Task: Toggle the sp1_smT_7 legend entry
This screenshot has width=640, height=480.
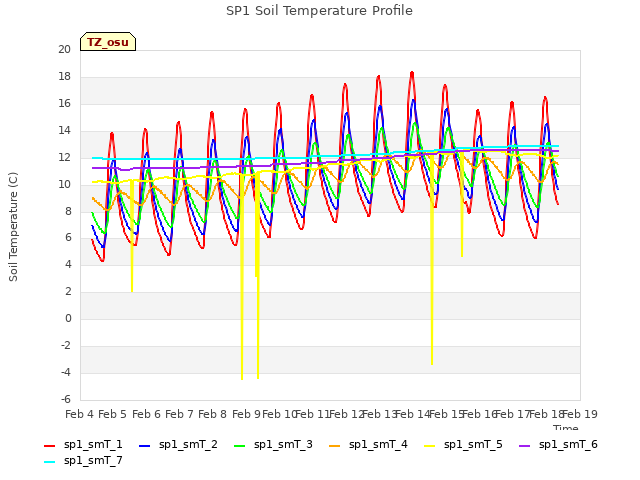Action: (x=83, y=460)
